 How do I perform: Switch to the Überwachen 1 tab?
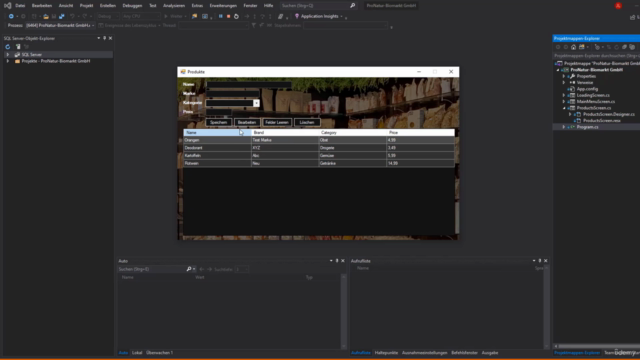[160, 353]
